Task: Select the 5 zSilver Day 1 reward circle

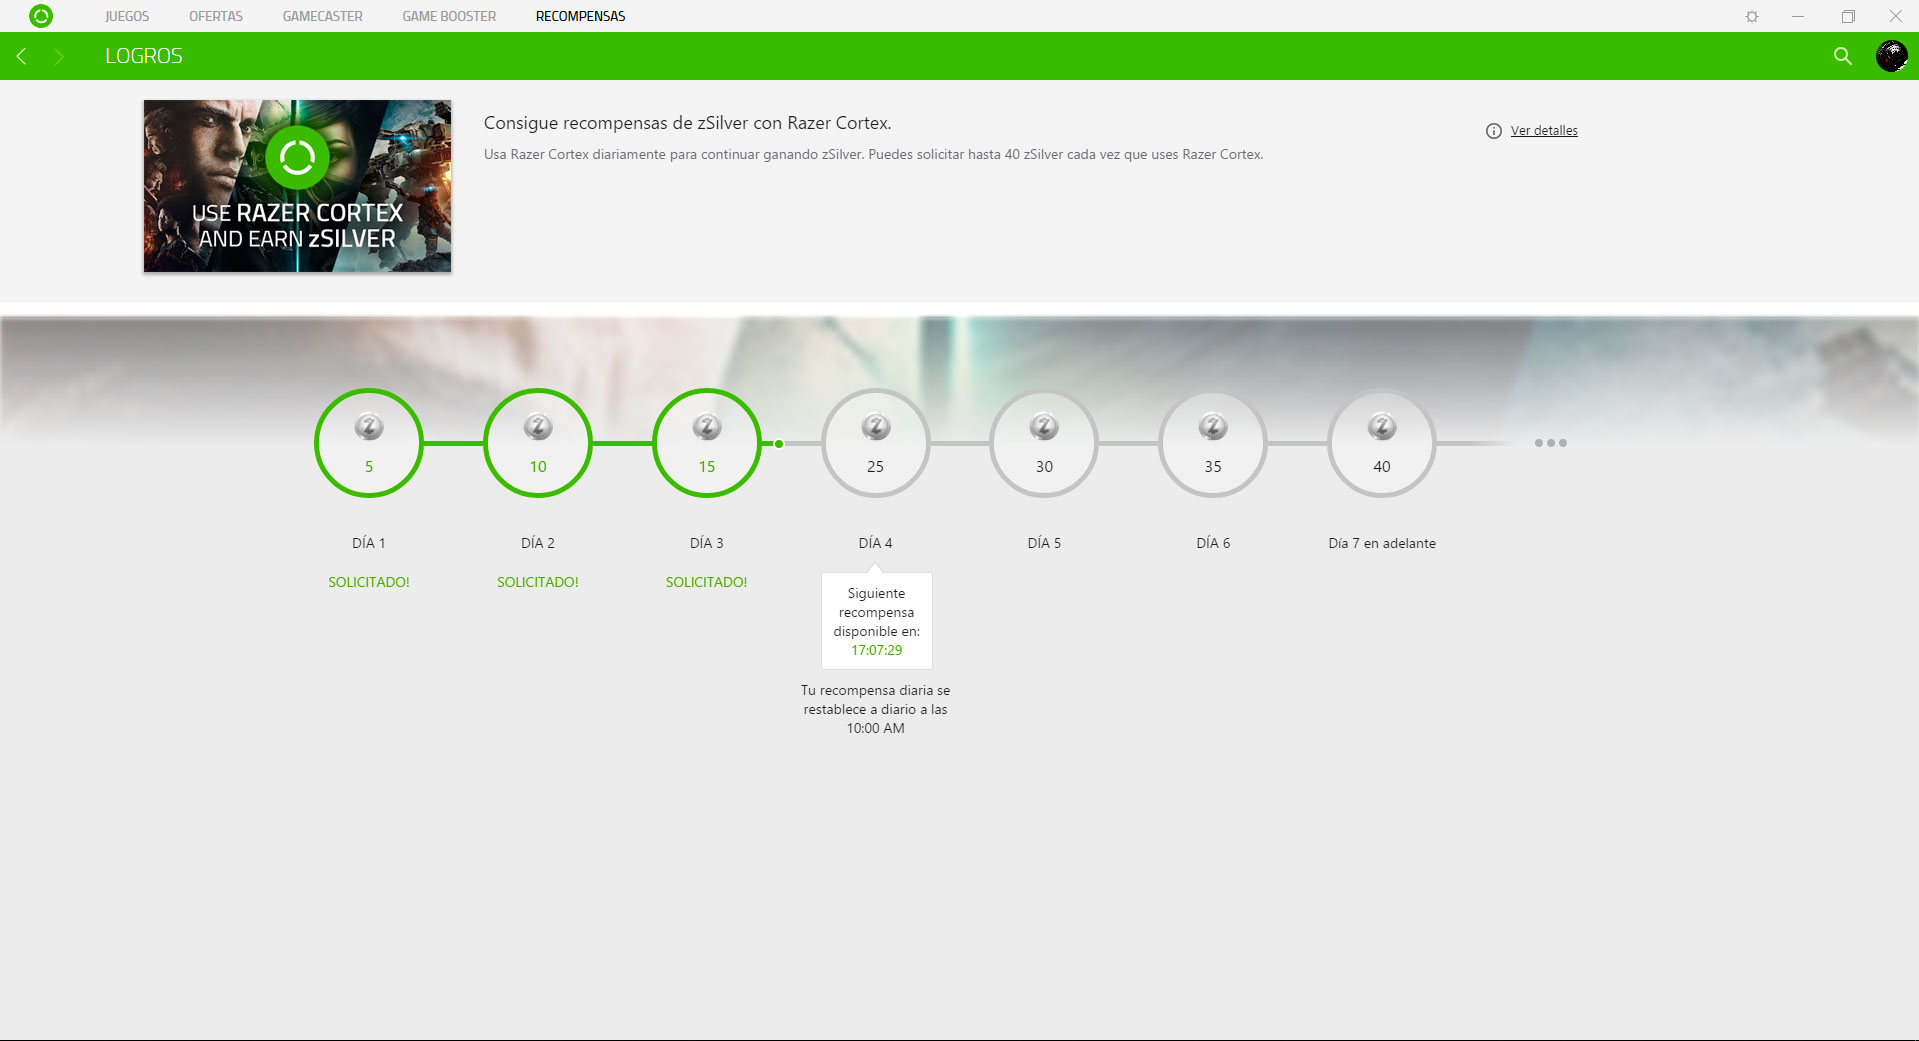Action: [x=369, y=443]
